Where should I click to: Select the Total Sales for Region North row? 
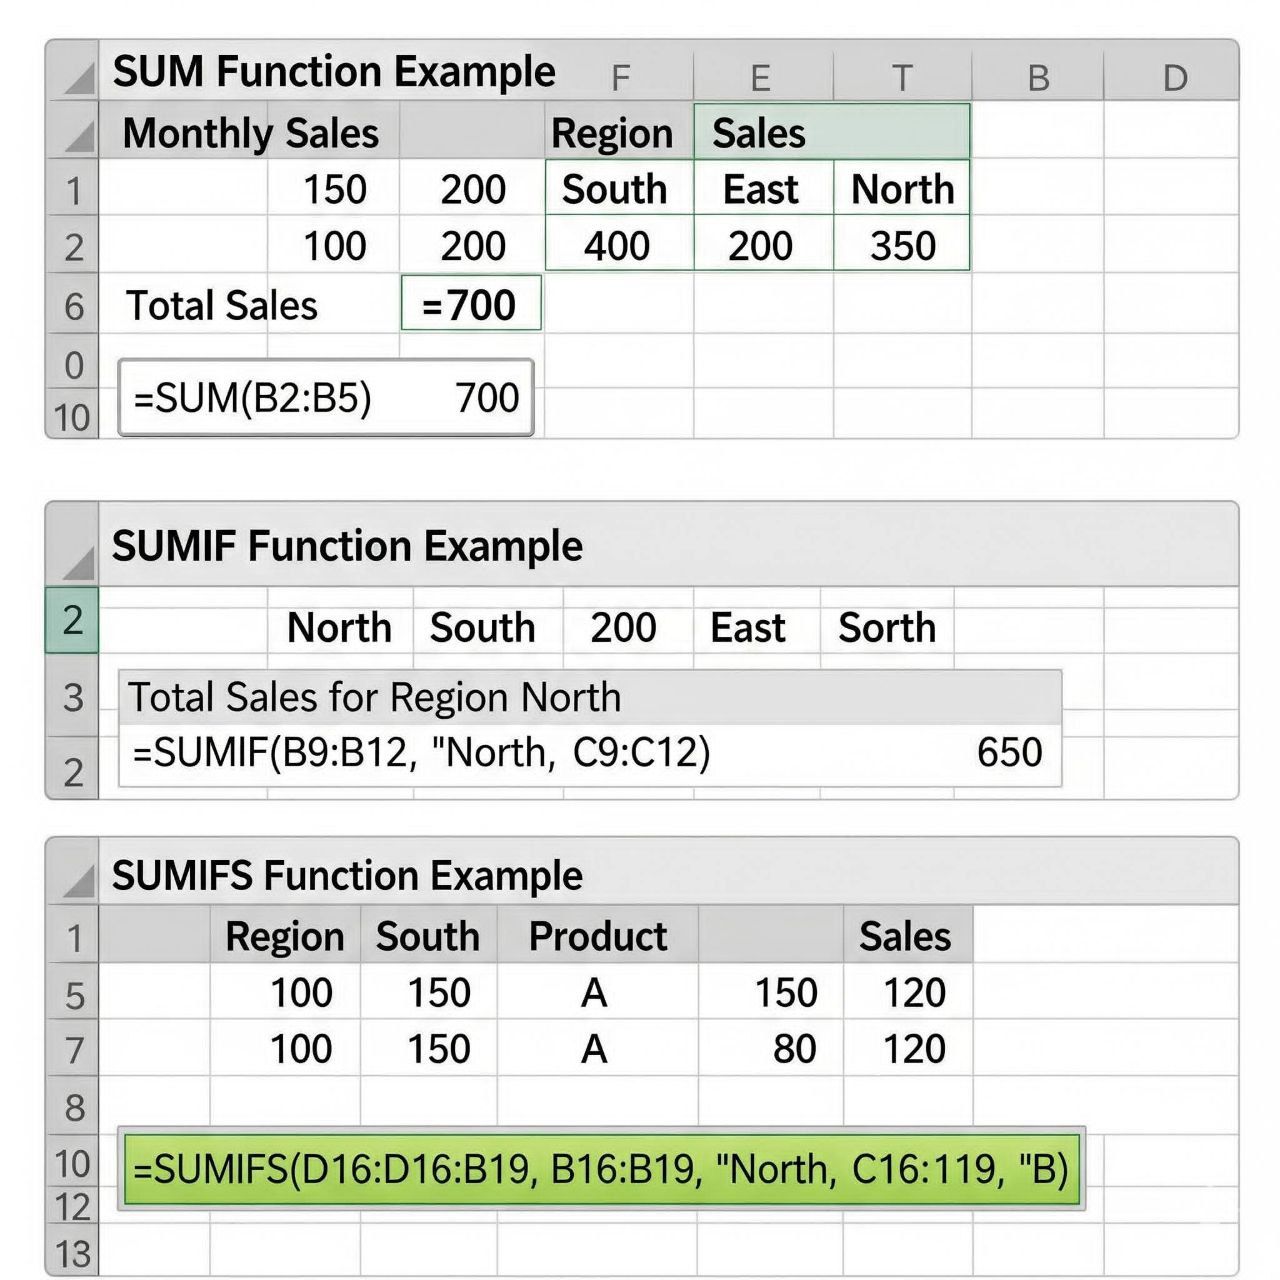click(x=590, y=697)
